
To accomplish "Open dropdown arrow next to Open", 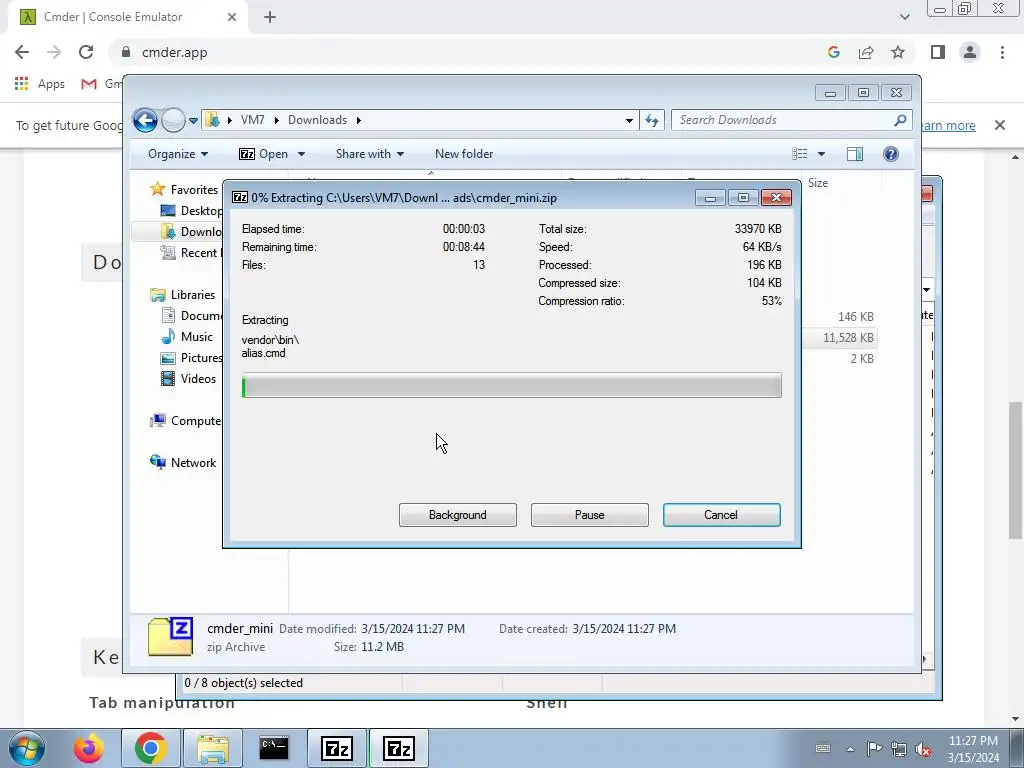I will pos(301,154).
